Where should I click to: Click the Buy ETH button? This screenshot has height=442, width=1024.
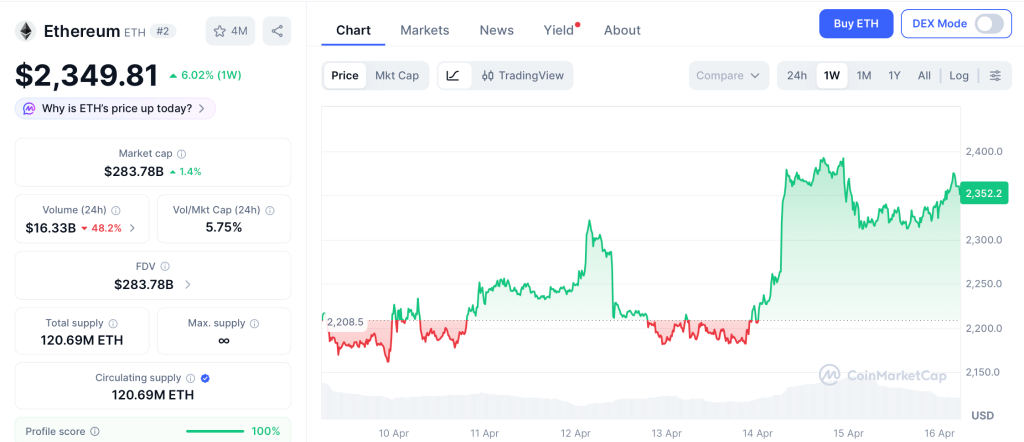[855, 24]
